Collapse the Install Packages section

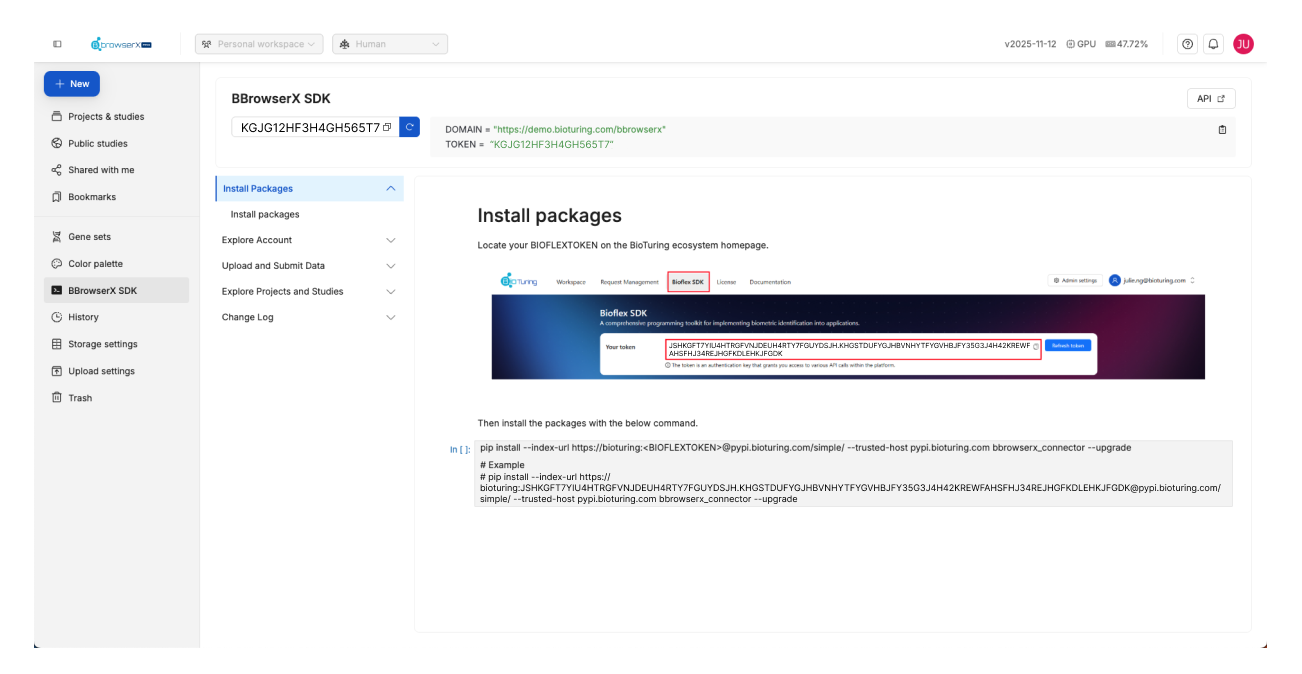(x=310, y=189)
